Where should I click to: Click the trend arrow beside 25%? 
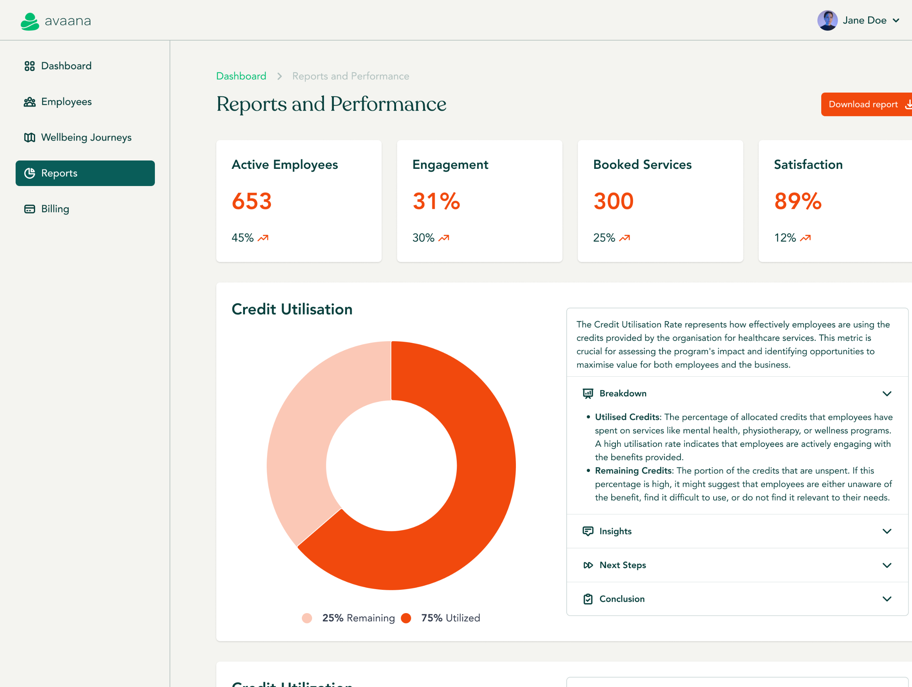pyautogui.click(x=625, y=238)
